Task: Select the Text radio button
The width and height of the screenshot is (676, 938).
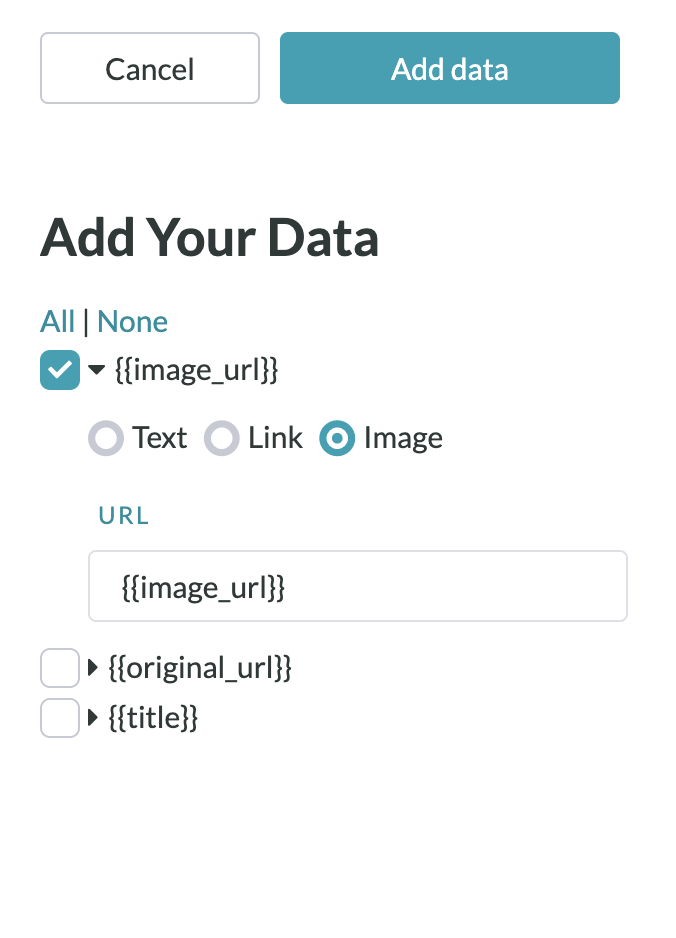Action: 106,438
